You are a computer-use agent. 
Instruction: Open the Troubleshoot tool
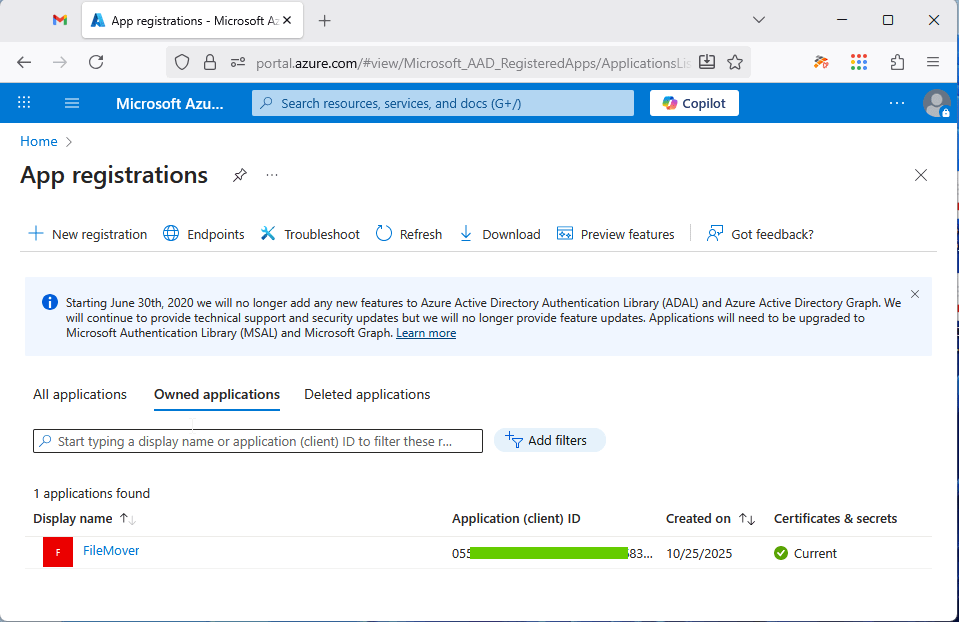pyautogui.click(x=309, y=233)
